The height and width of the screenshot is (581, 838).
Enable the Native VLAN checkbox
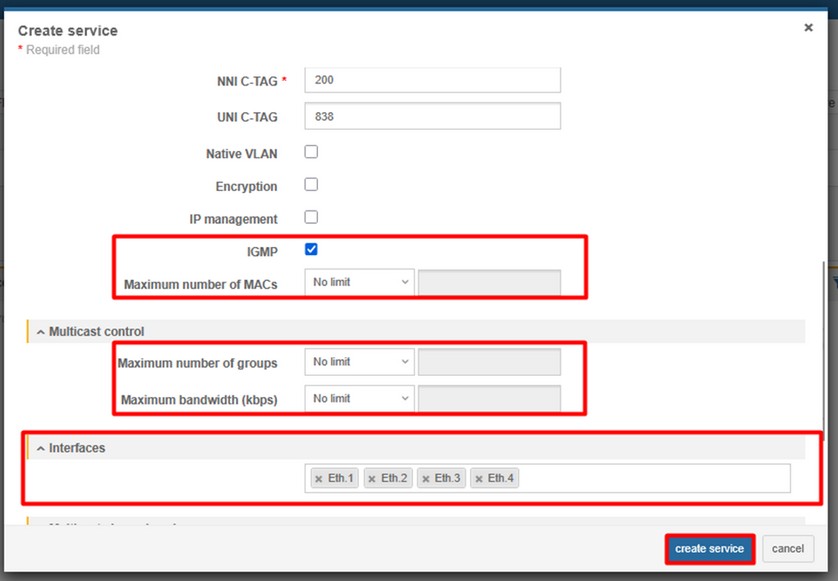311,152
